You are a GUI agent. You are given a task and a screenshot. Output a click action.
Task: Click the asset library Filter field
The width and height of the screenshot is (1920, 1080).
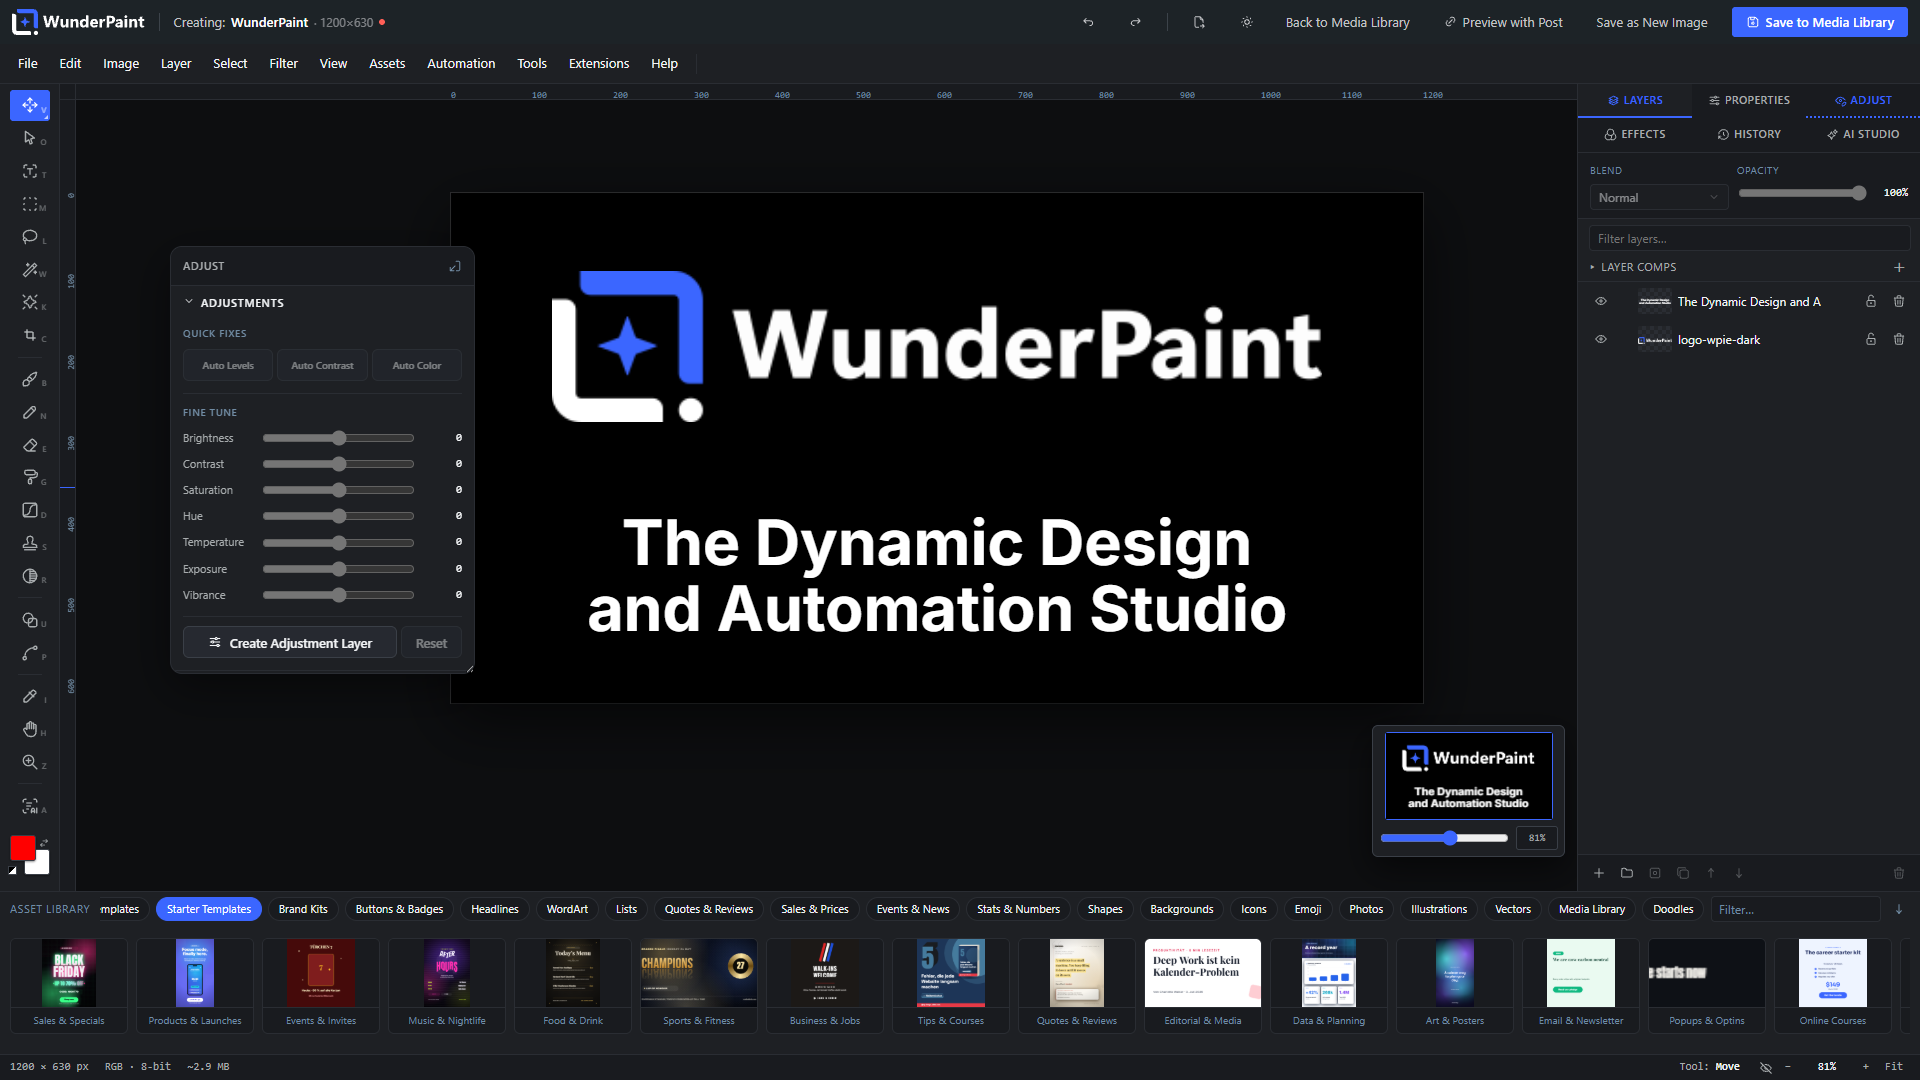1796,909
